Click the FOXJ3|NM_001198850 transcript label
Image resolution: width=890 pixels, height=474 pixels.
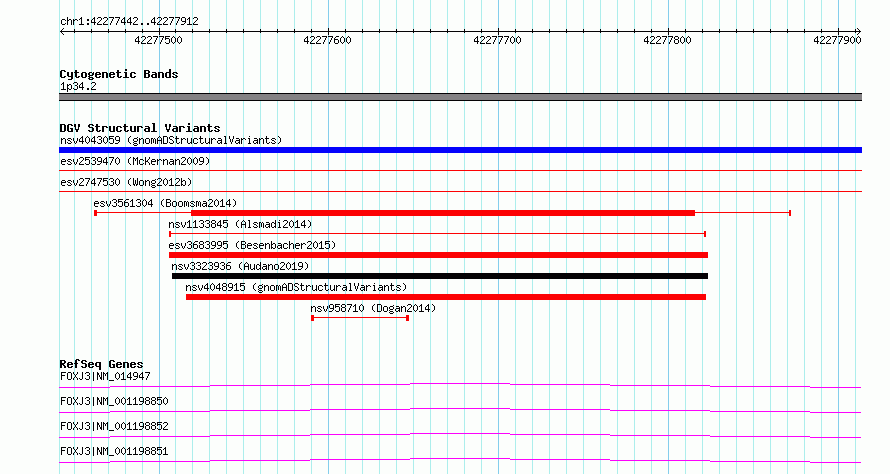point(114,401)
